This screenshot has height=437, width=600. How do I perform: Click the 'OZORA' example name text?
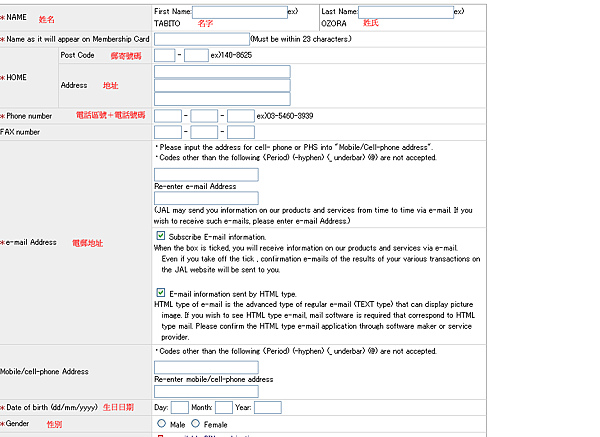click(334, 24)
